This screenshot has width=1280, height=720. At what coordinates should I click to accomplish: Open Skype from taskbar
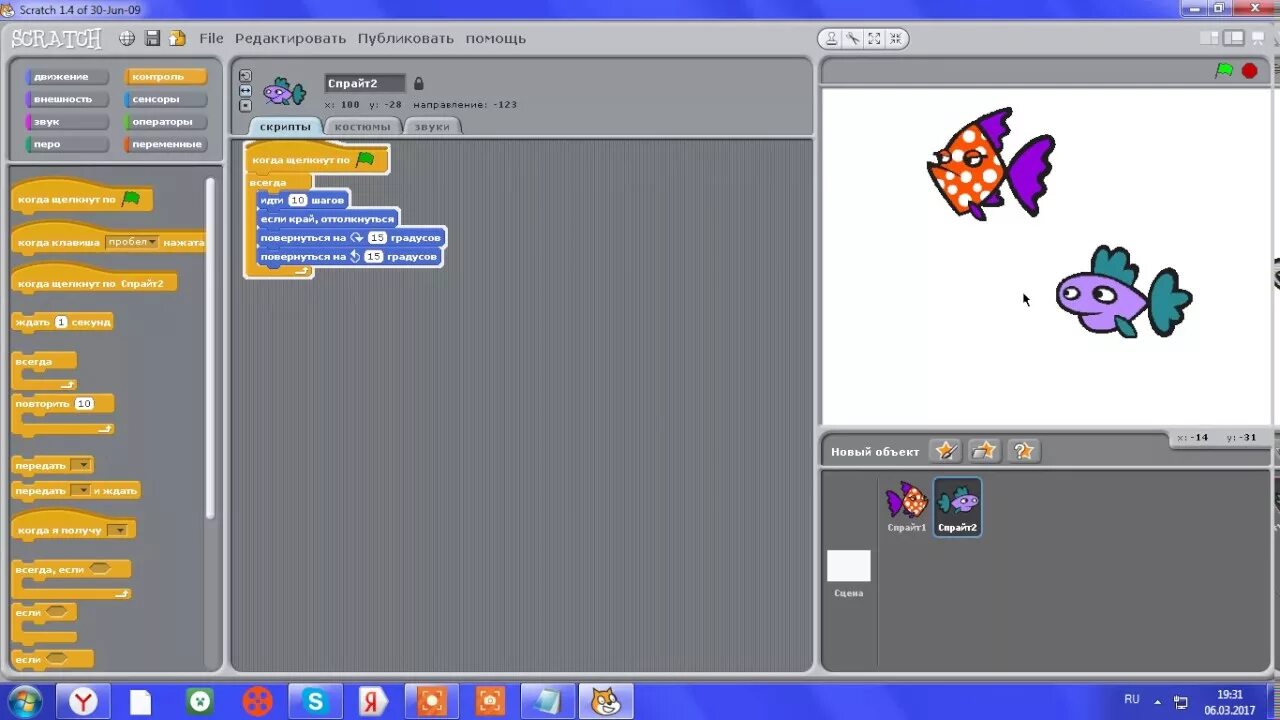pyautogui.click(x=316, y=701)
